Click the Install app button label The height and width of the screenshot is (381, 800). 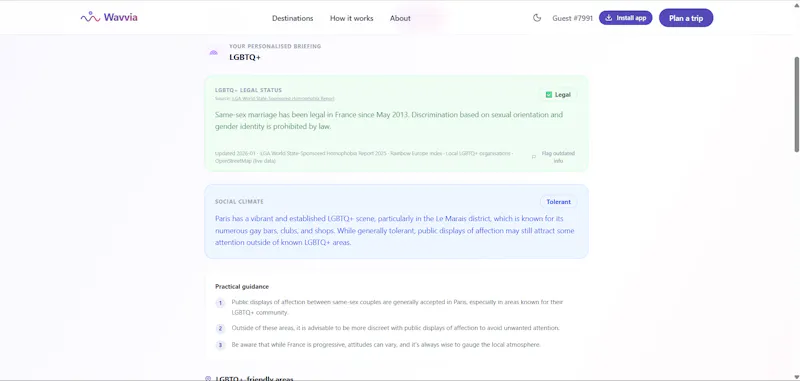pos(631,18)
